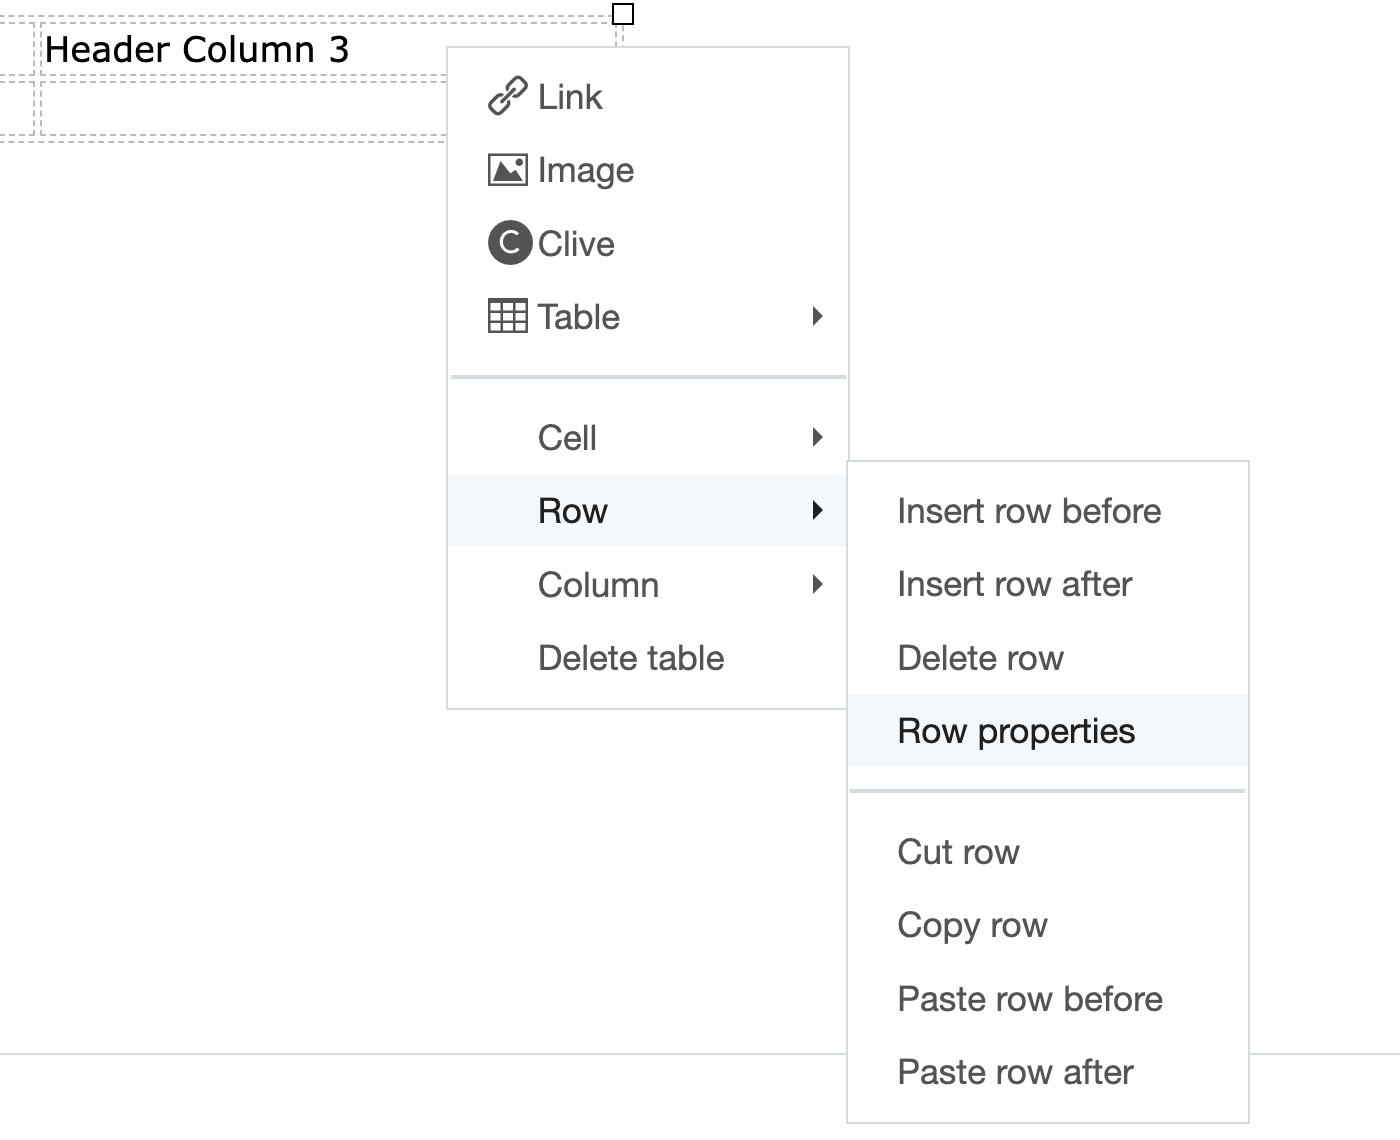The height and width of the screenshot is (1140, 1400).
Task: Choose Insert row before
Action: [x=1029, y=510]
